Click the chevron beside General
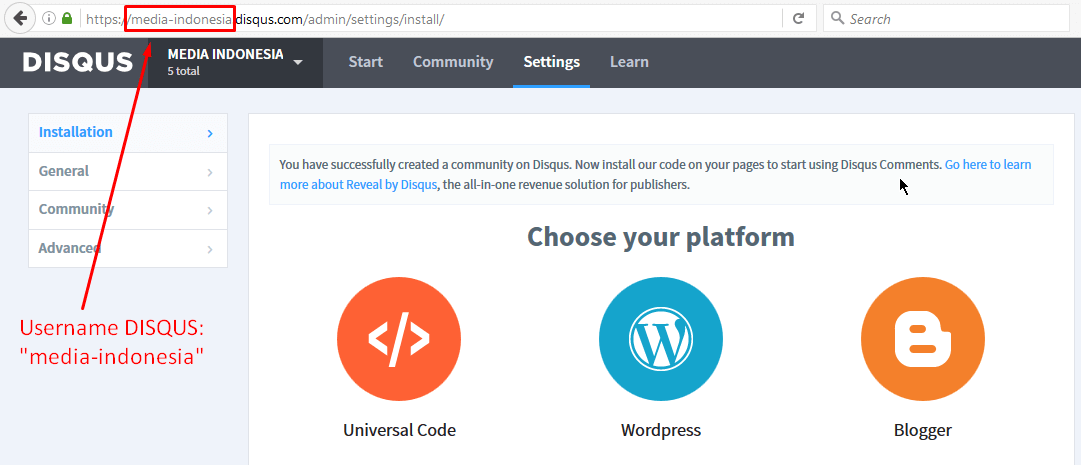1081x465 pixels. tap(210, 172)
